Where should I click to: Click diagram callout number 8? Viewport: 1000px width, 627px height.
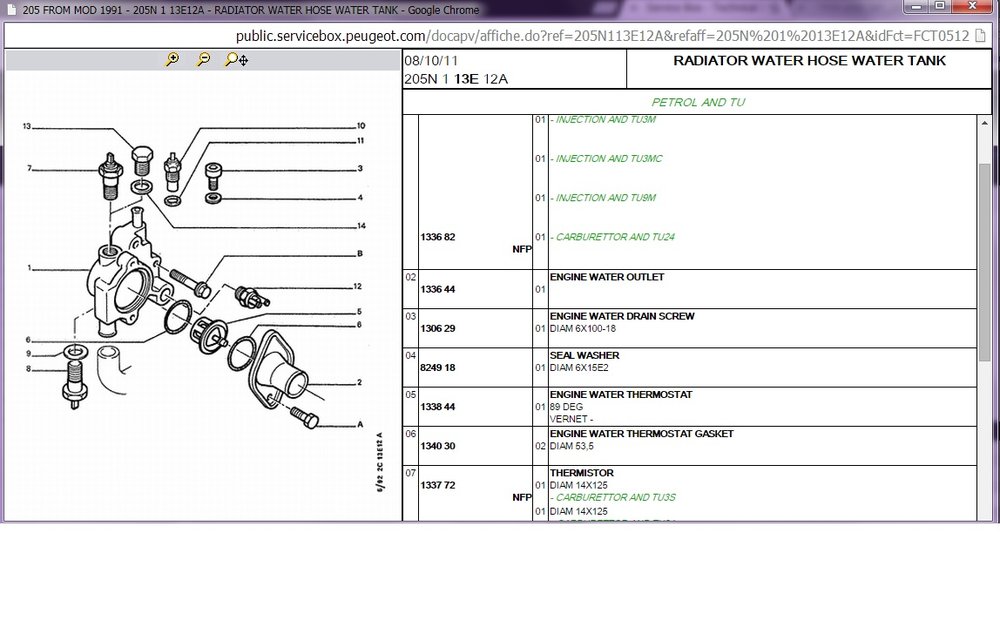(29, 369)
